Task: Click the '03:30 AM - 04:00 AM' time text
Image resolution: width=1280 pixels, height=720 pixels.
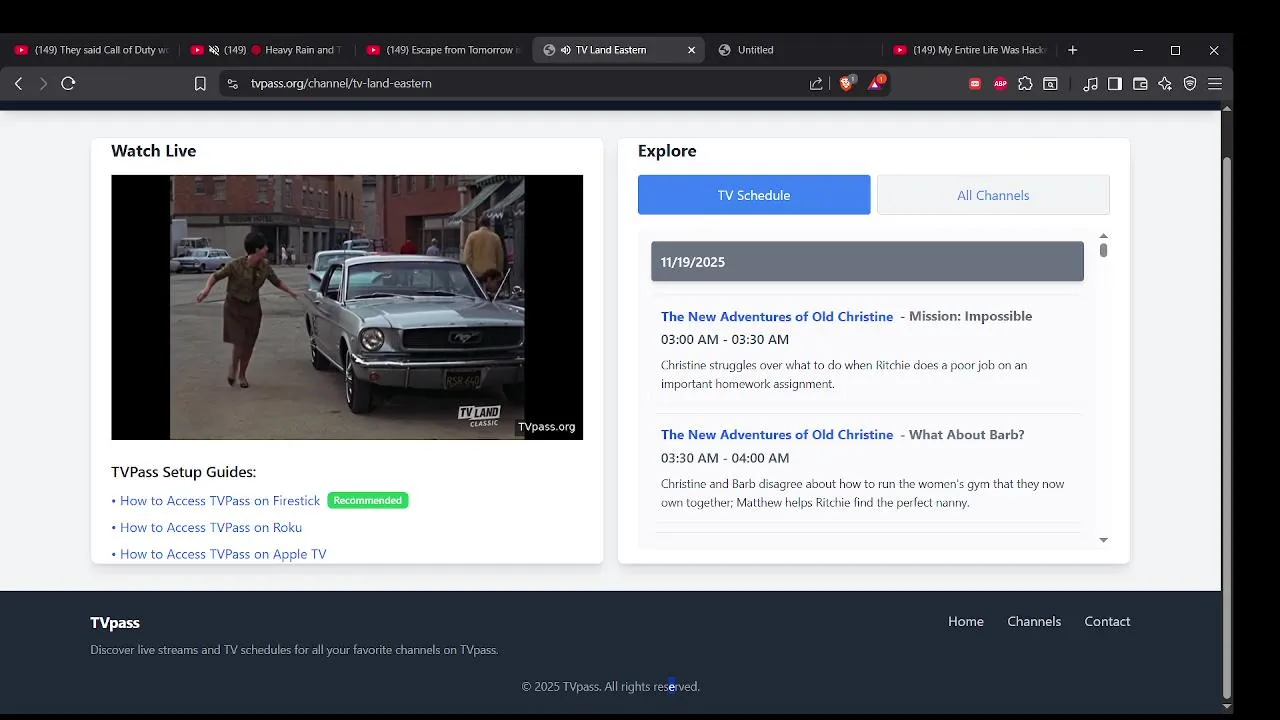Action: tap(725, 458)
